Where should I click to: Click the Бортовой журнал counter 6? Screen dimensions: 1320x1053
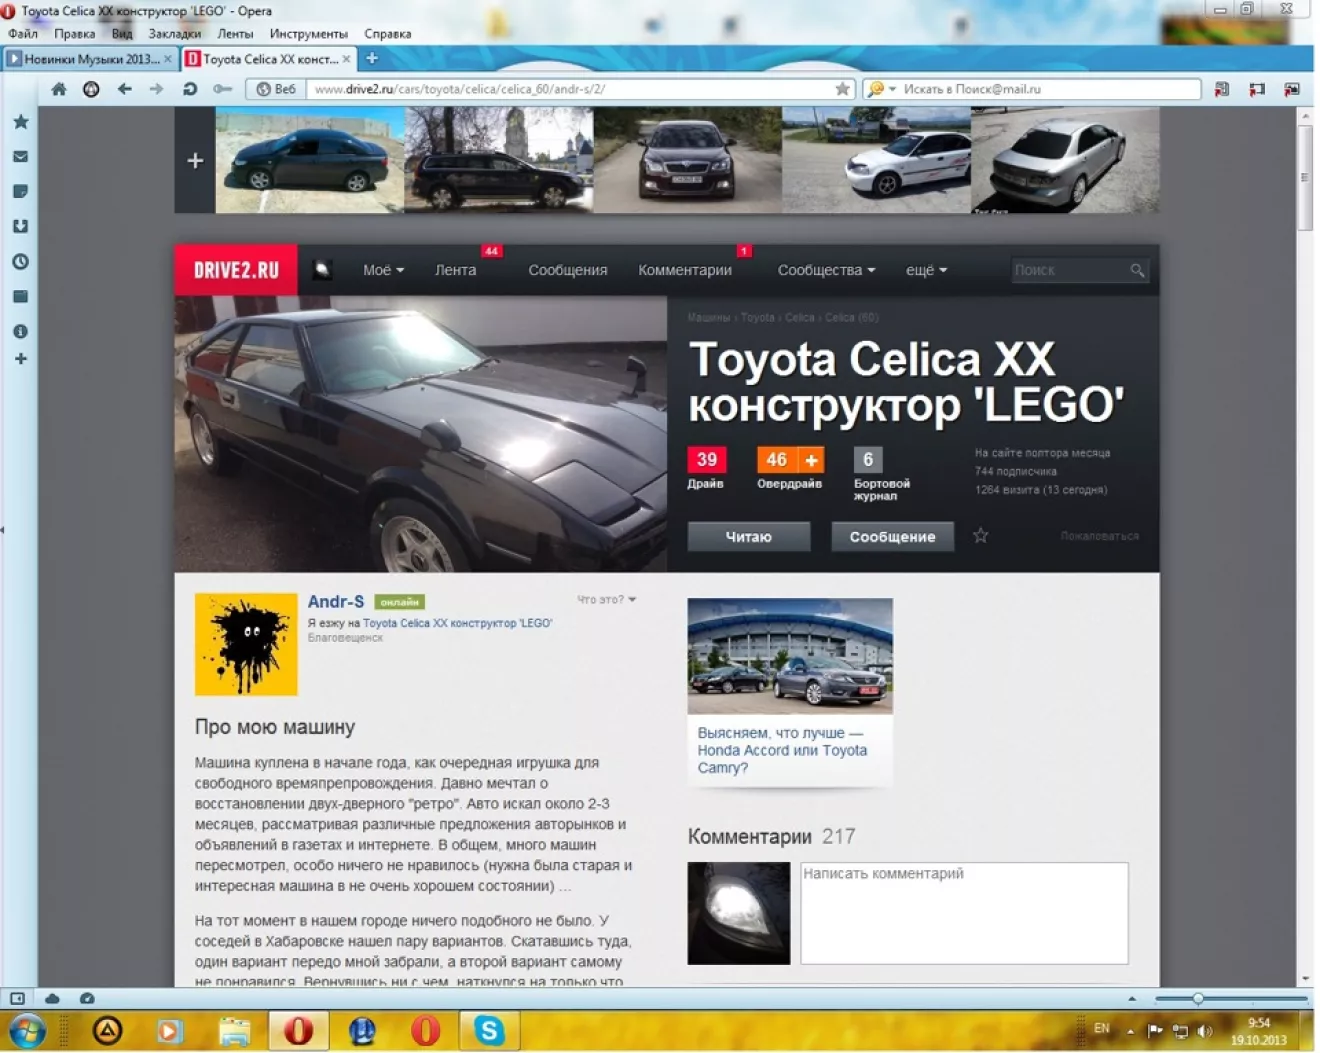pyautogui.click(x=867, y=460)
